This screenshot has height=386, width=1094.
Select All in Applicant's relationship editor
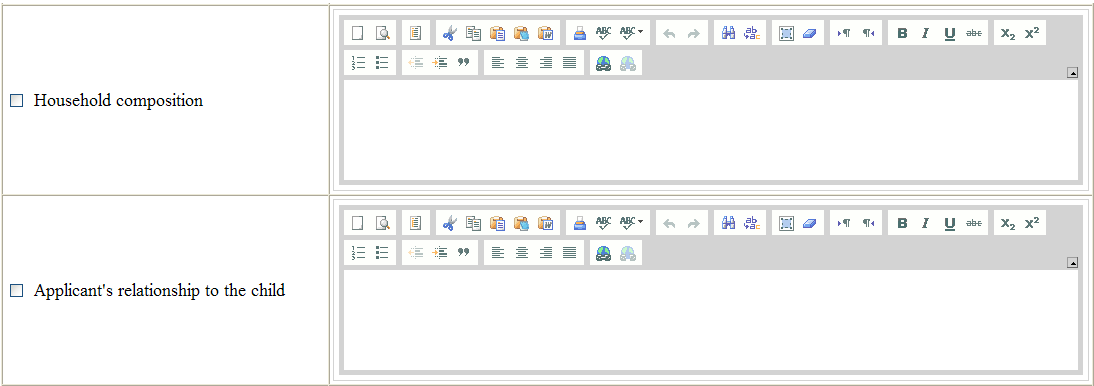(x=786, y=223)
